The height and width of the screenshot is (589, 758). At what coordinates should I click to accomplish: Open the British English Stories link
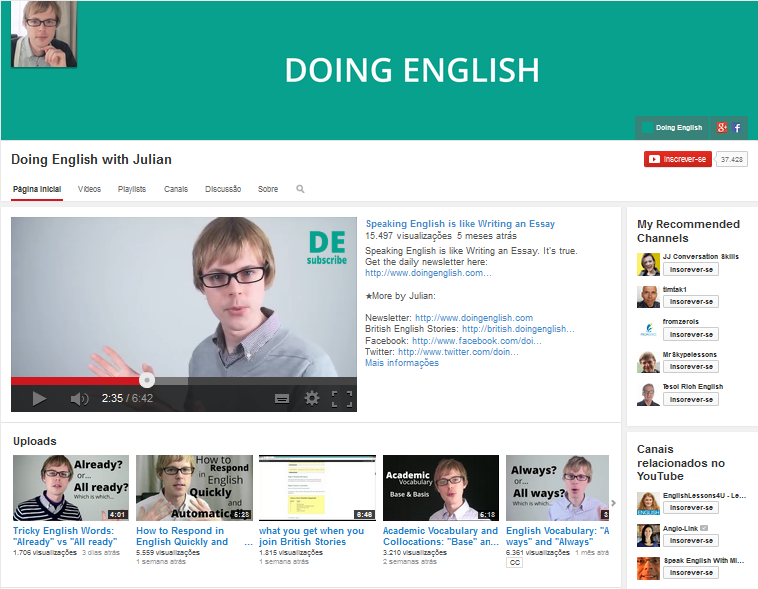[518, 329]
